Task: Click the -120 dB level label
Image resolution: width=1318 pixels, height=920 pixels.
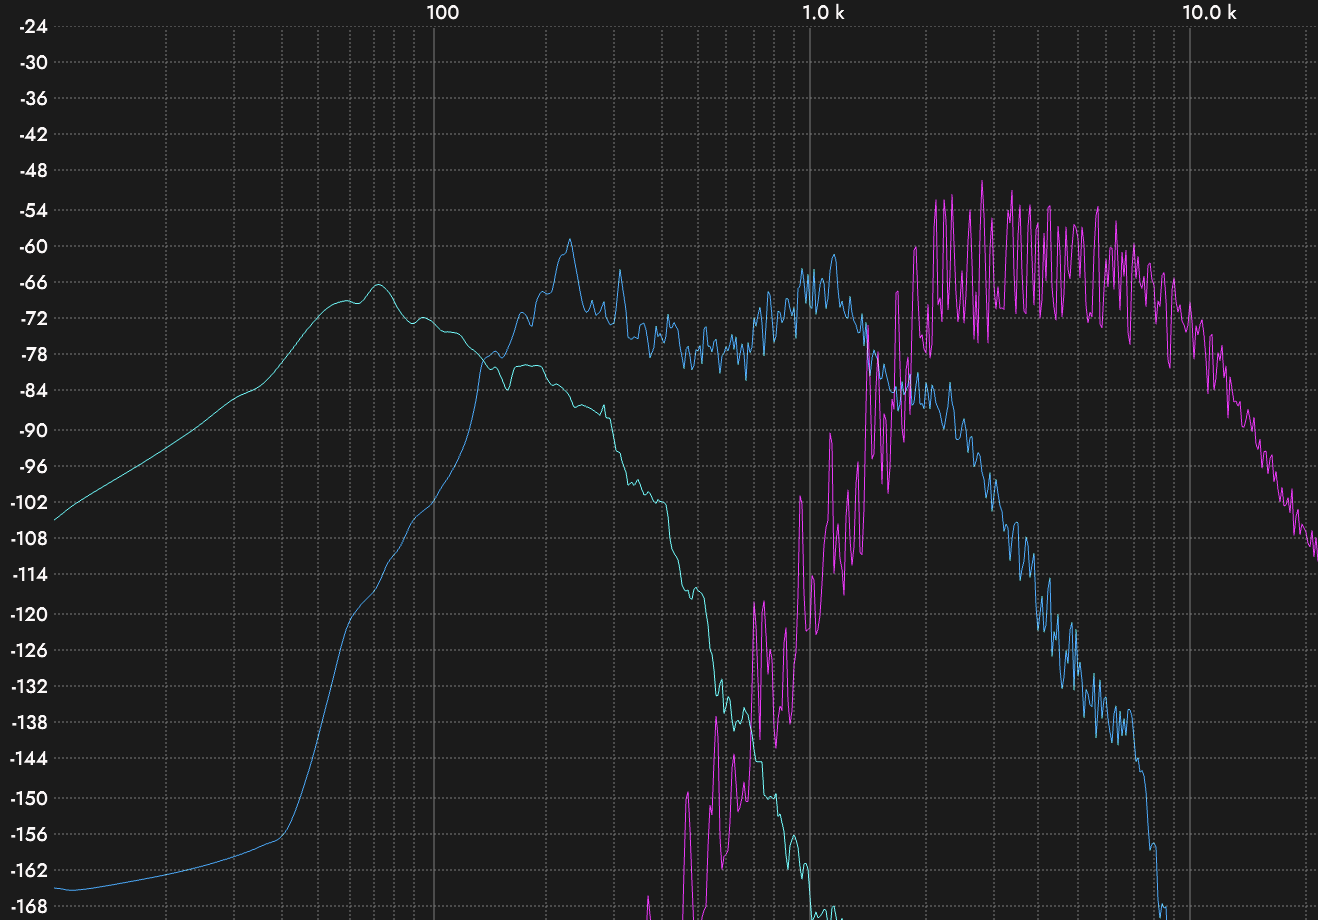Action: (30, 614)
